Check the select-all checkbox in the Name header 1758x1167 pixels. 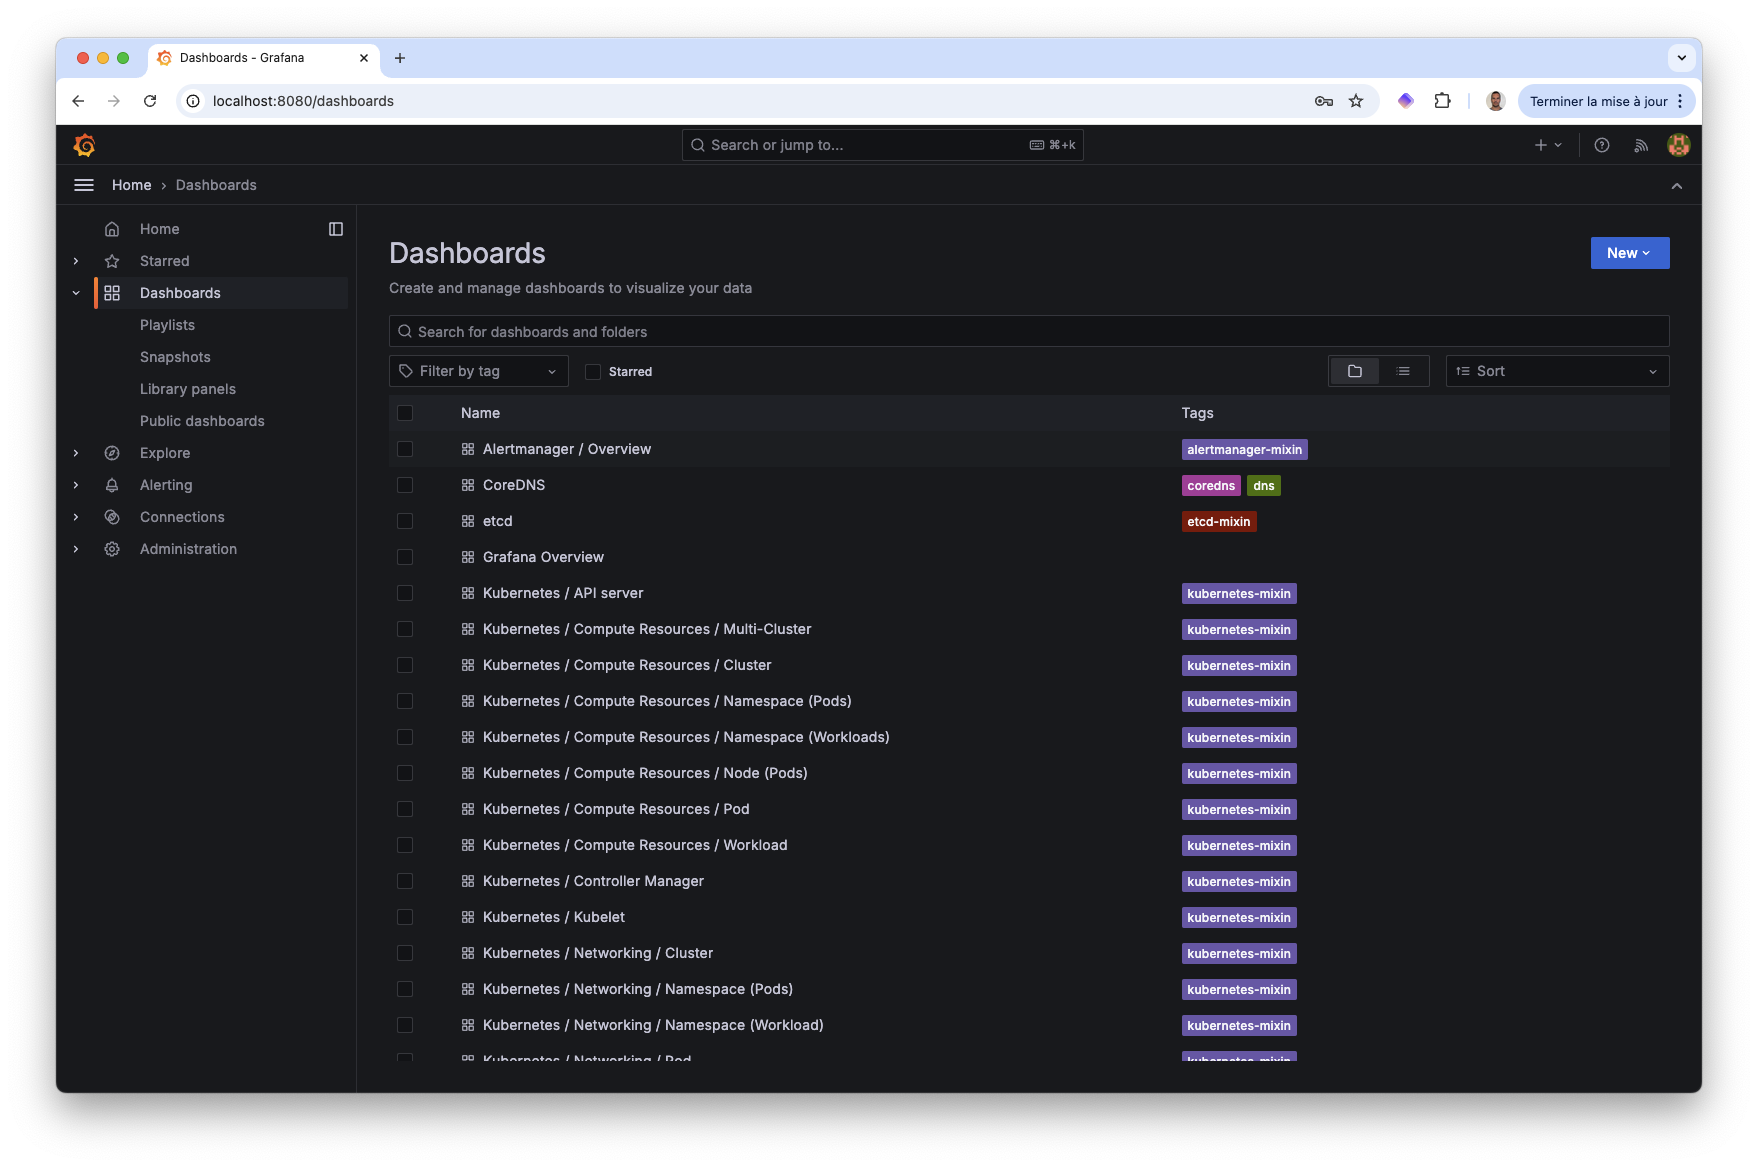click(x=405, y=412)
